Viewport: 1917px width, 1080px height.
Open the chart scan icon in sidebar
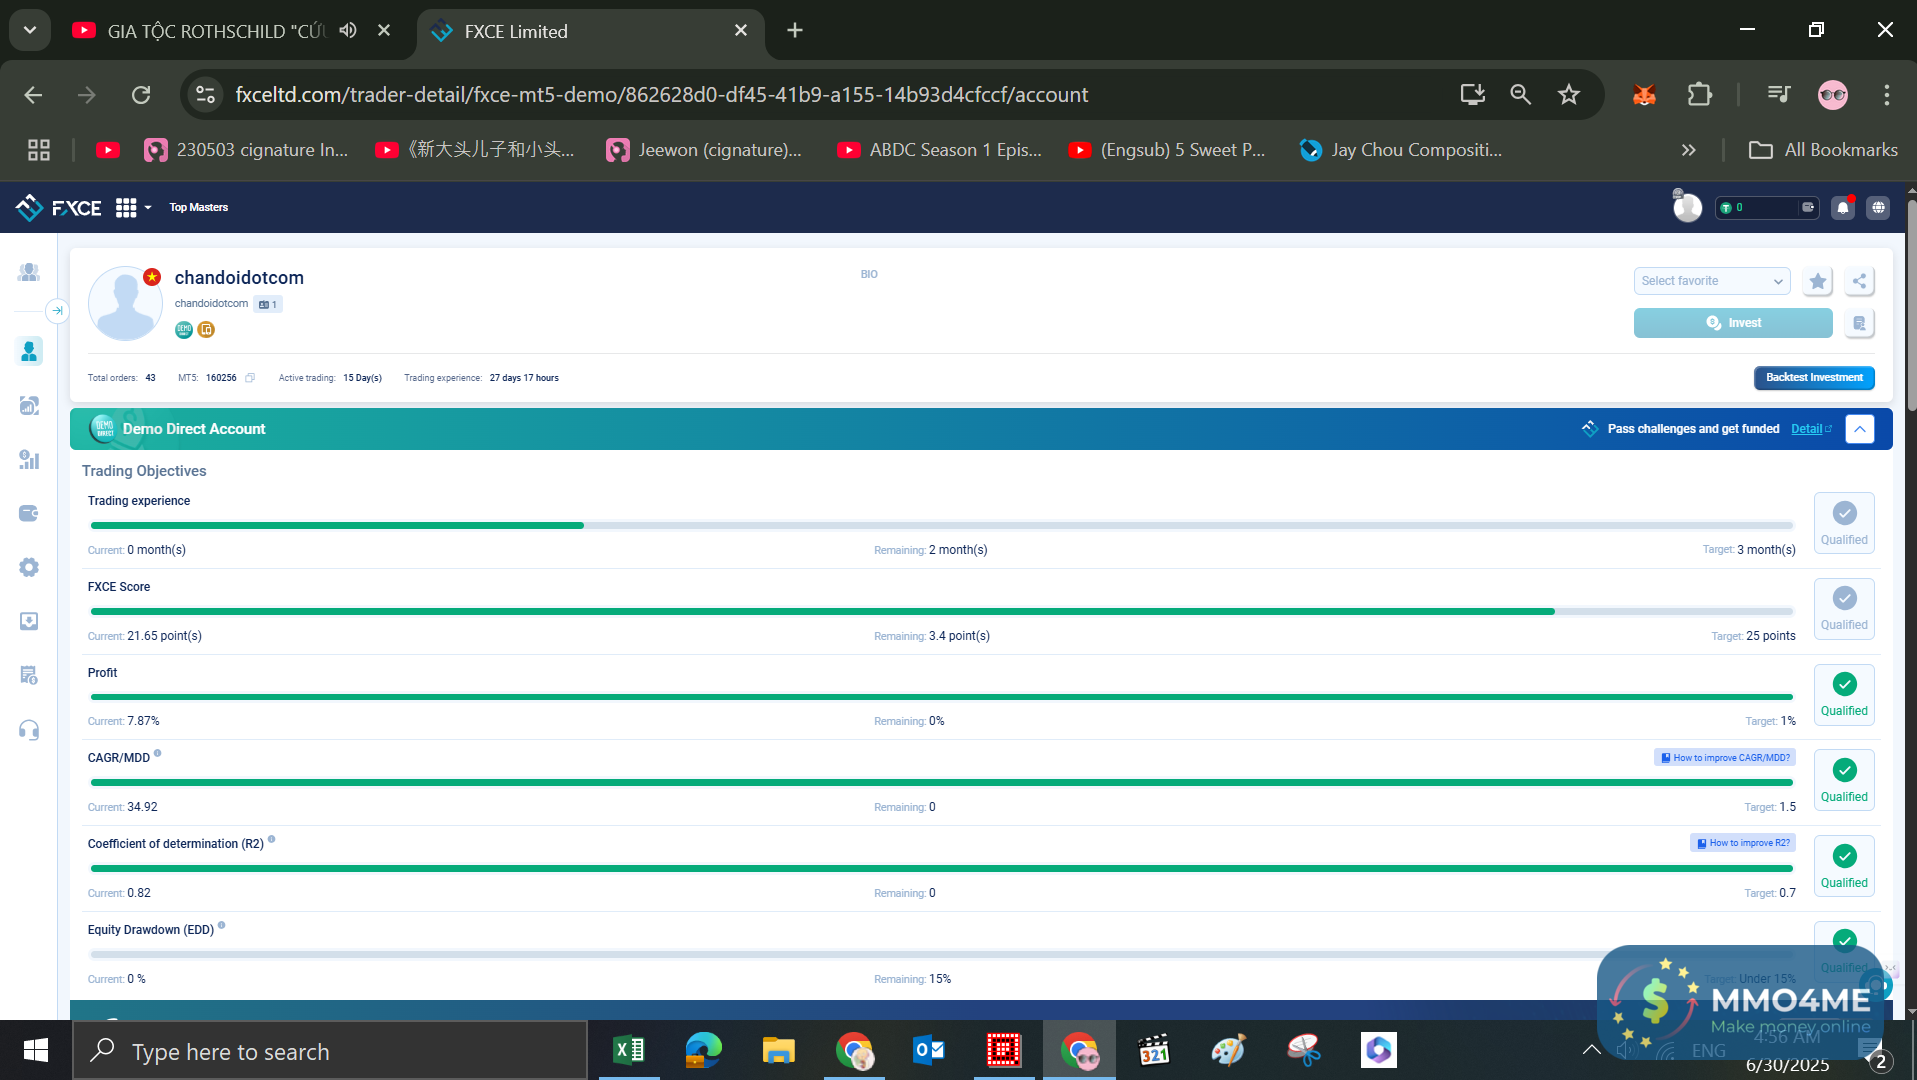click(x=29, y=405)
